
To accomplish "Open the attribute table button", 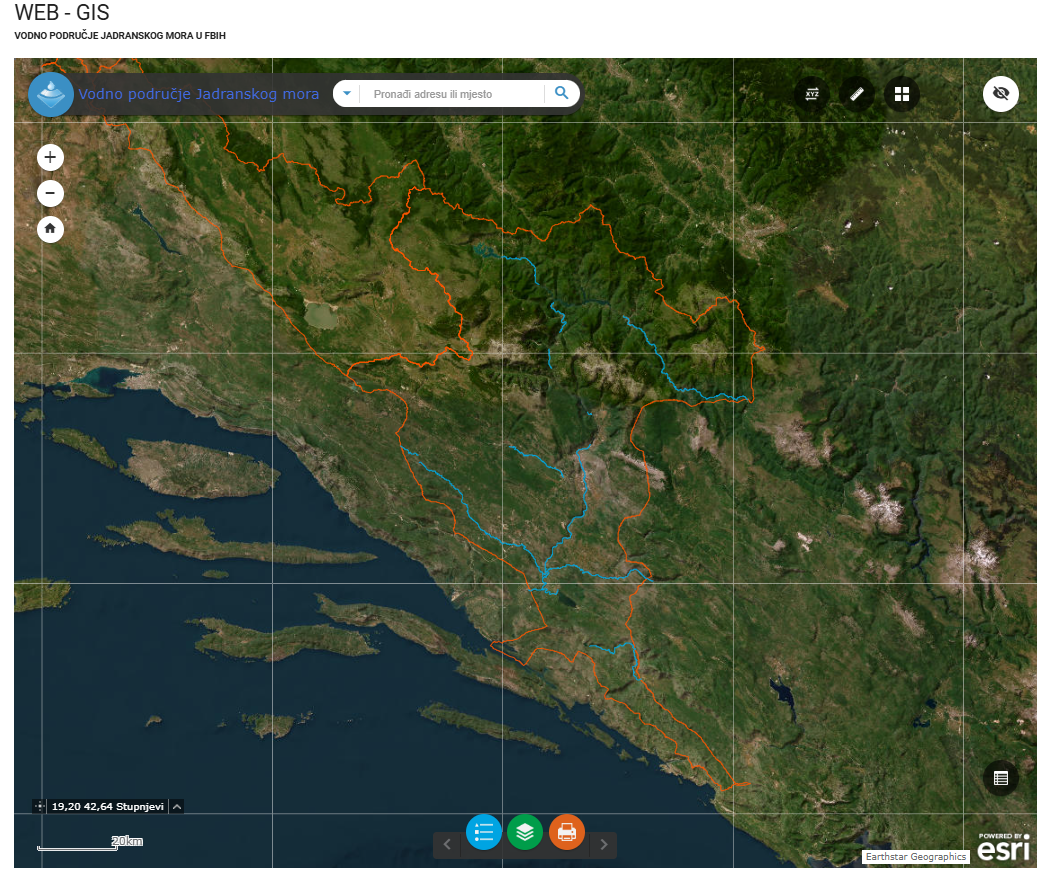I will coord(1000,778).
